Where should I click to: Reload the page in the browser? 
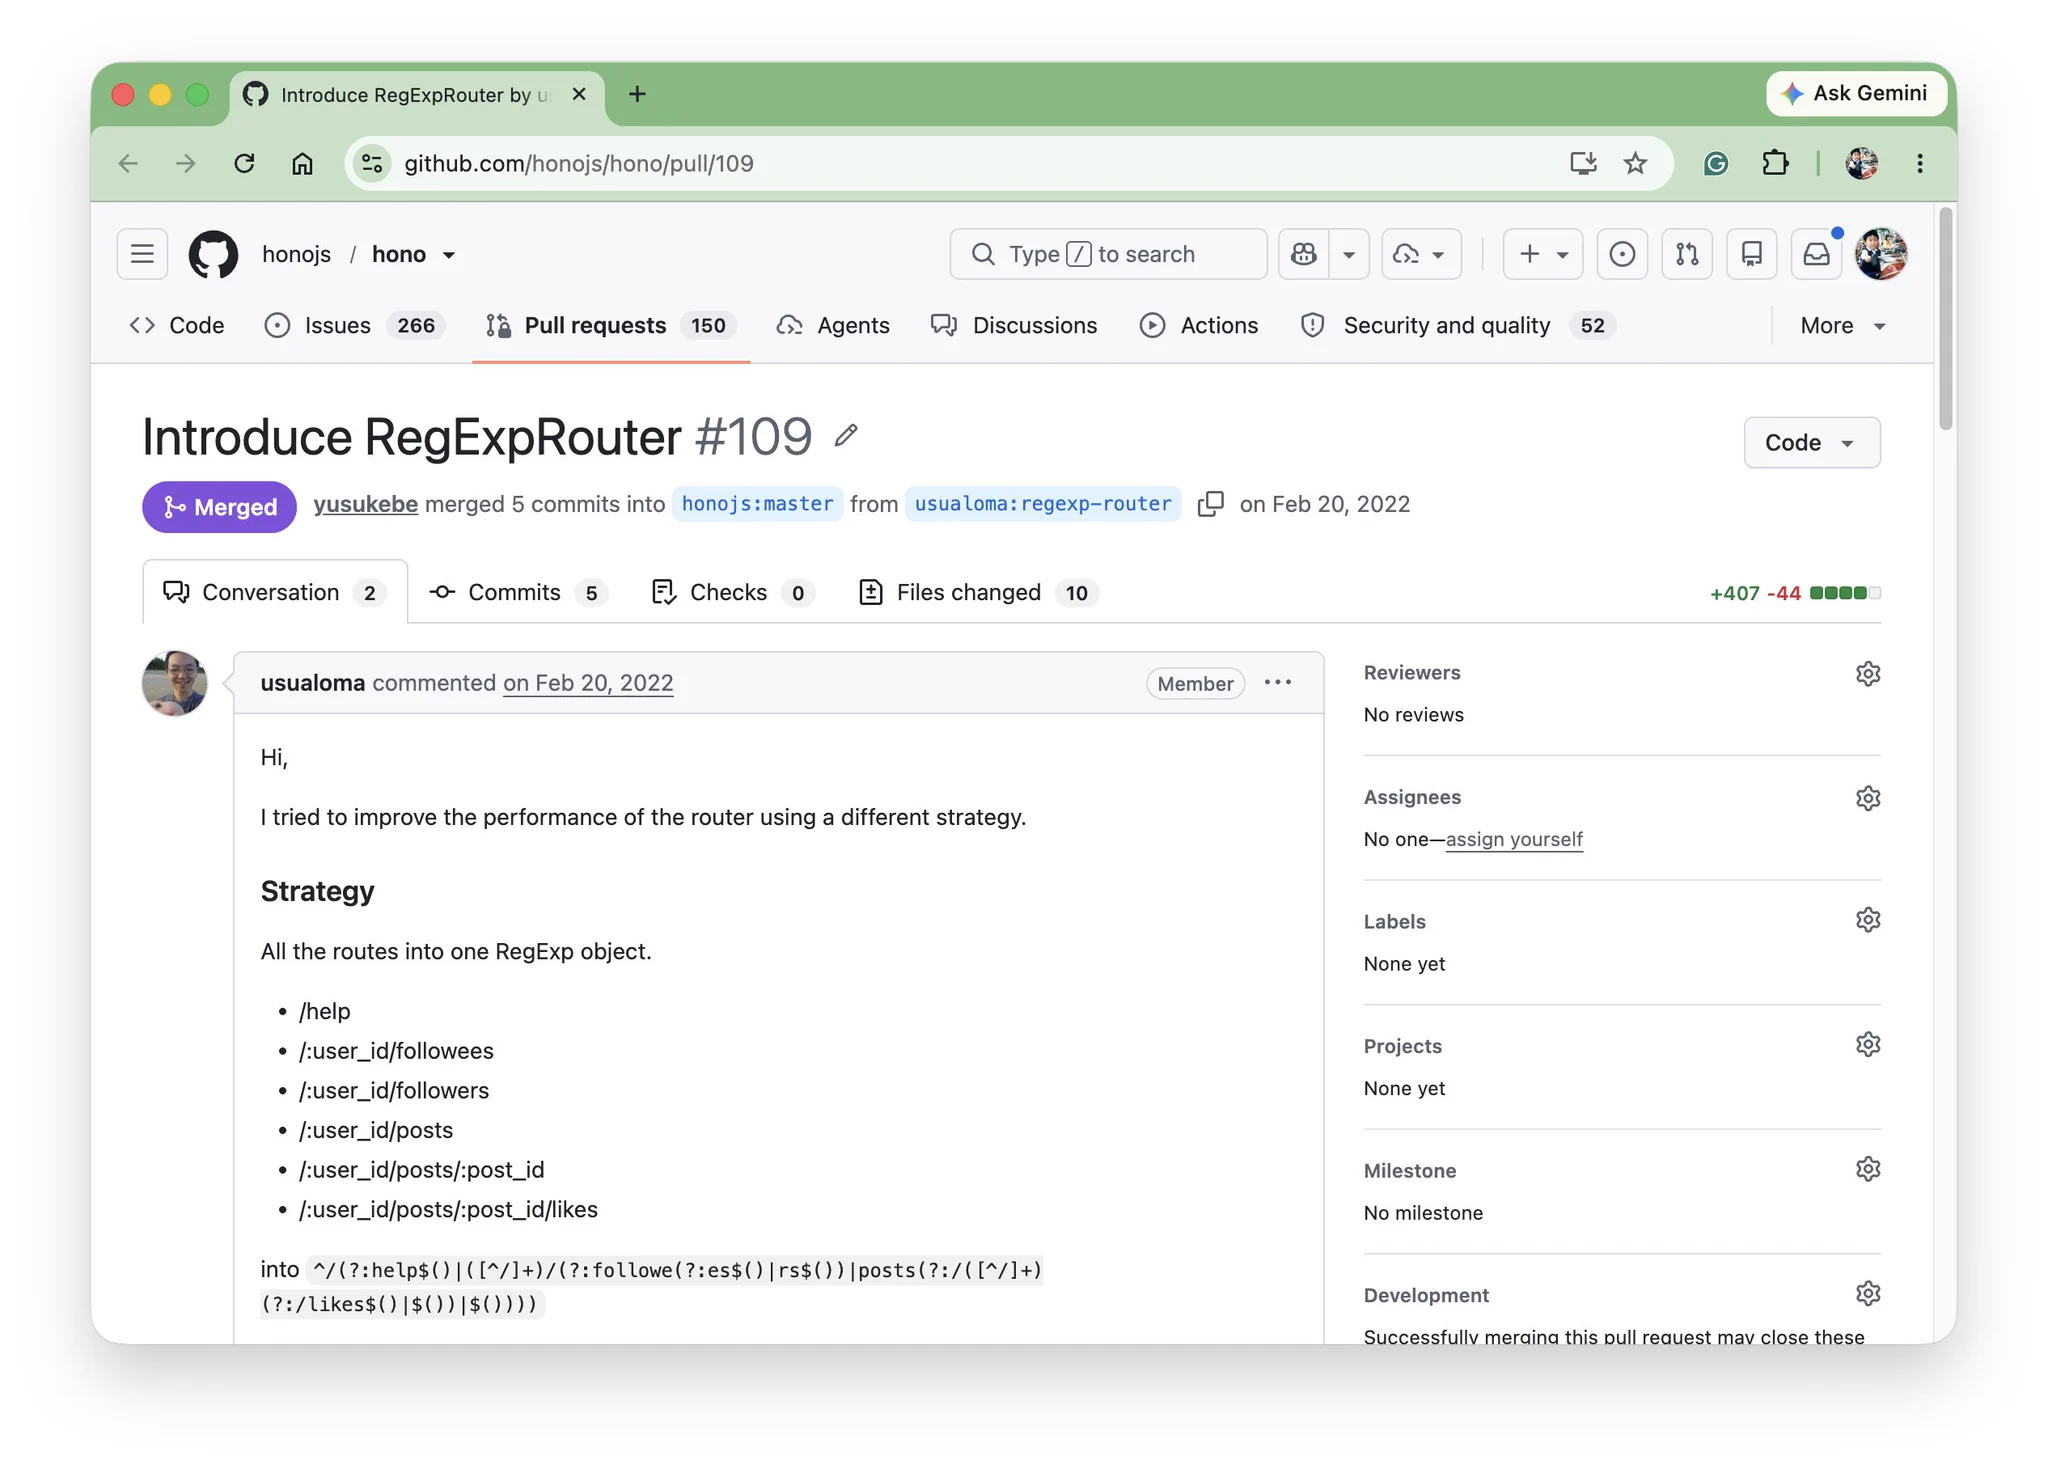pyautogui.click(x=244, y=163)
